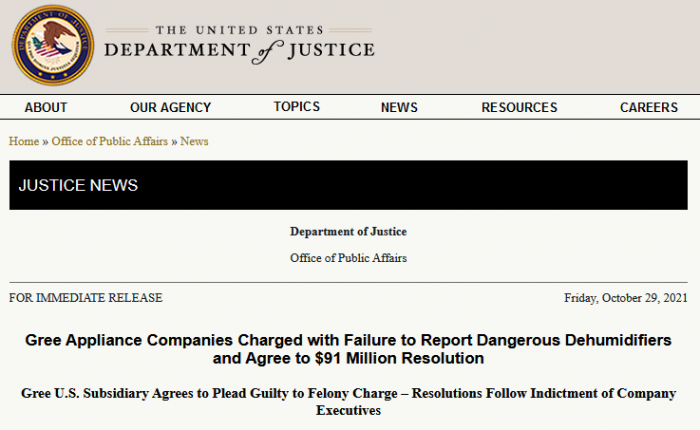Click centered 'Office of Public Affairs' text
Image resolution: width=700 pixels, height=430 pixels.
[x=348, y=258]
